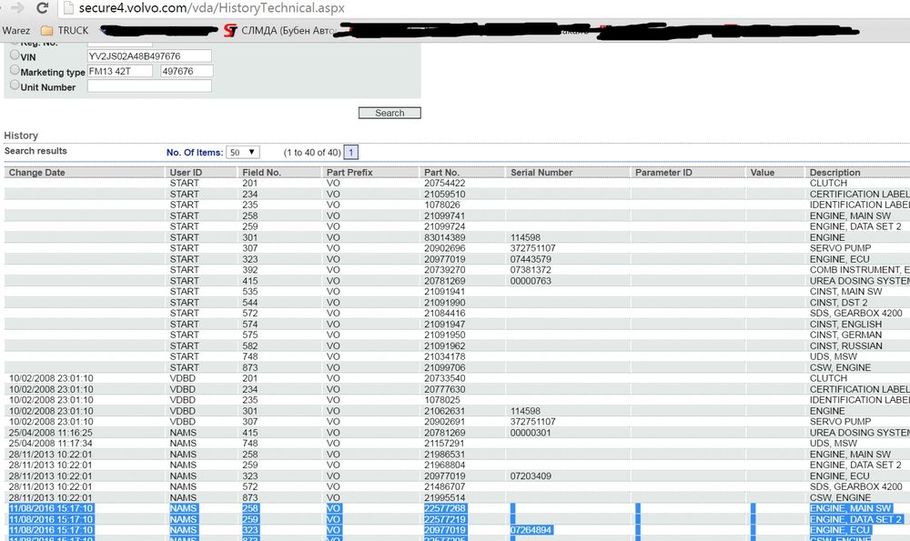Viewport: 910px width, 541px height.
Task: Click serial number 00000763
Action: [530, 281]
